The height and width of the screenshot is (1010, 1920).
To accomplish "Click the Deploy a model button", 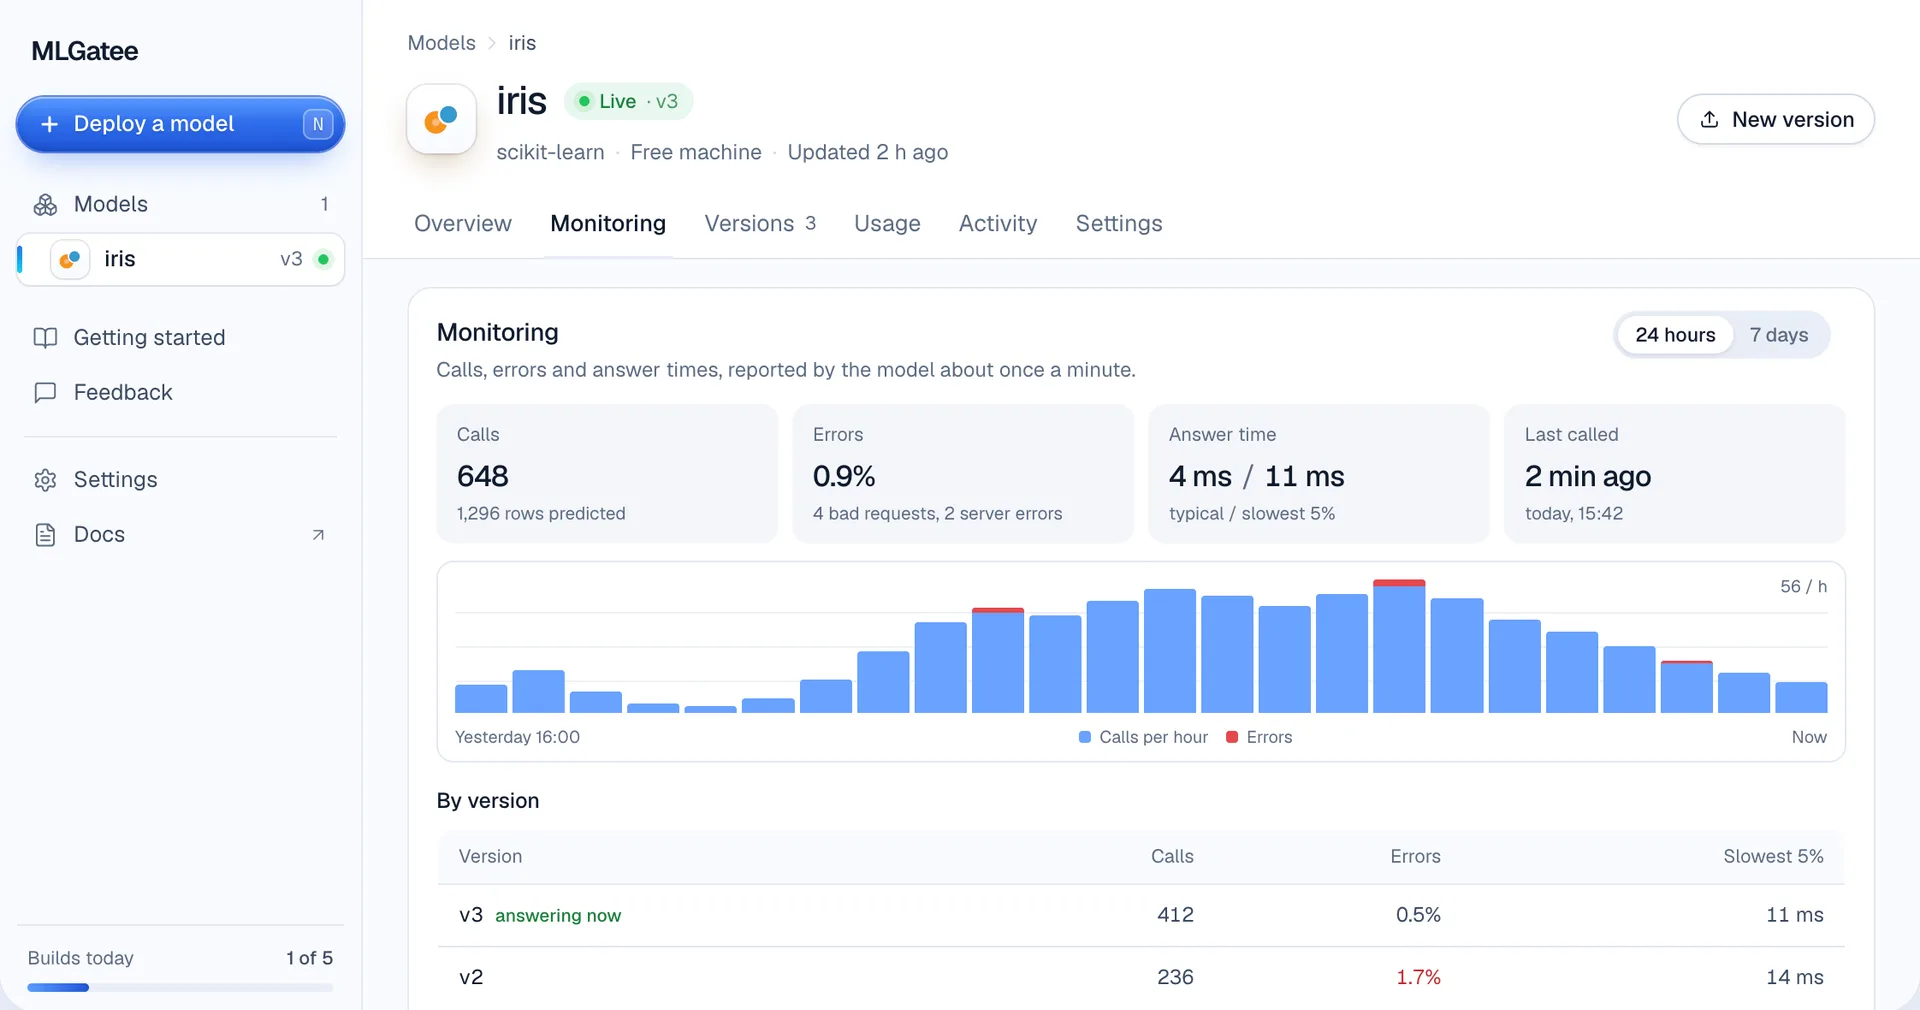I will click(x=180, y=124).
